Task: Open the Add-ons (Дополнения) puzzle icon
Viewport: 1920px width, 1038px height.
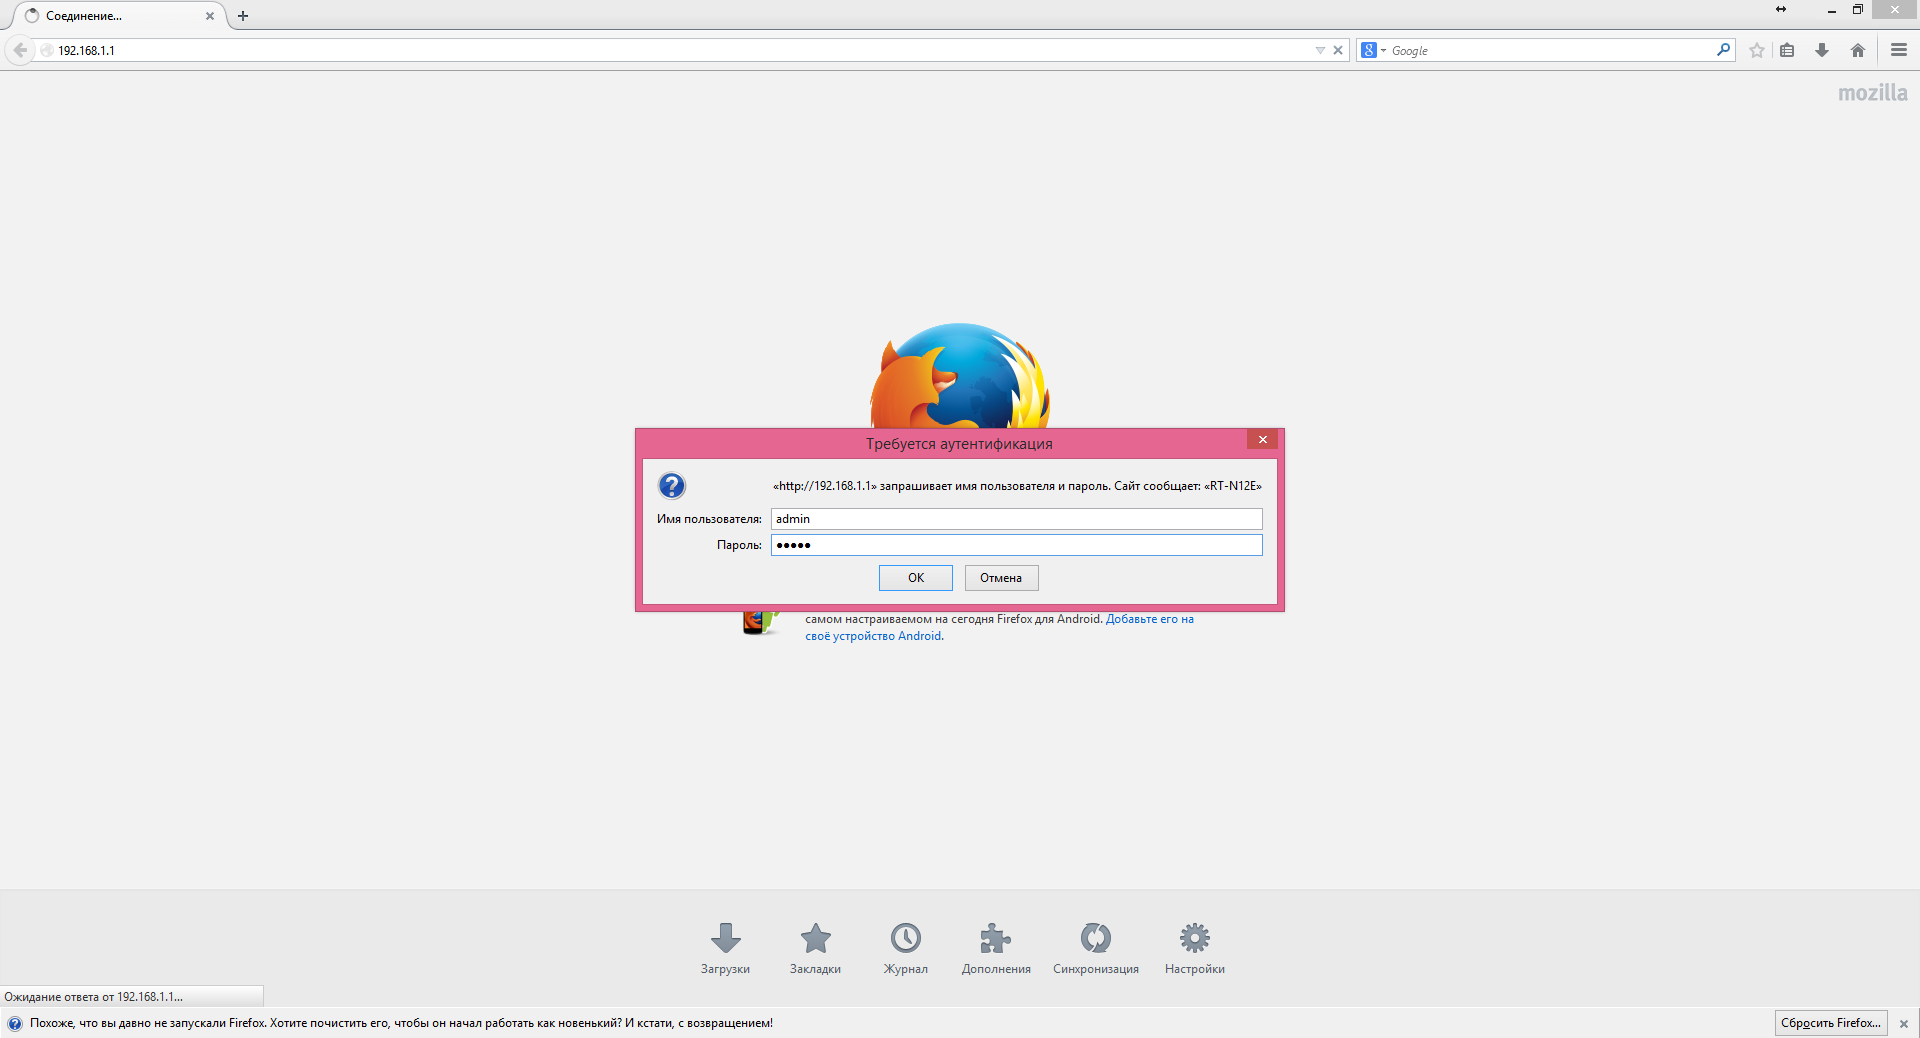Action: click(x=995, y=938)
